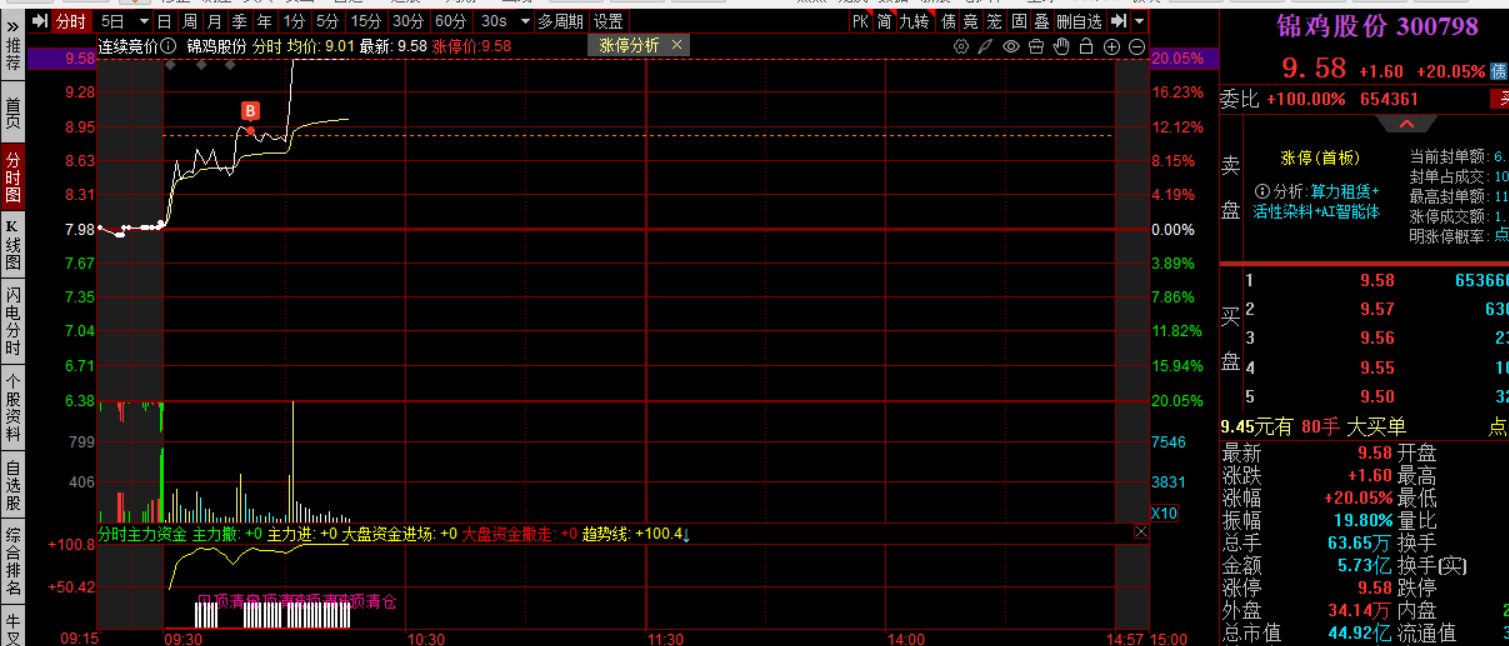The image size is (1509, 646).
Task: Toggle the 叠 overlay button
Action: tap(1042, 21)
